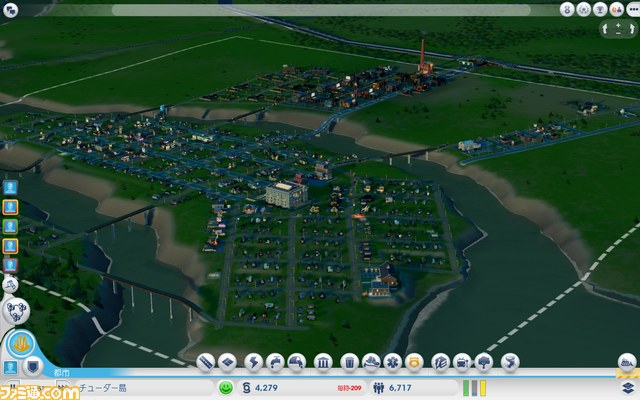
Task: Open the small round icon above region view
Action: tap(10, 285)
